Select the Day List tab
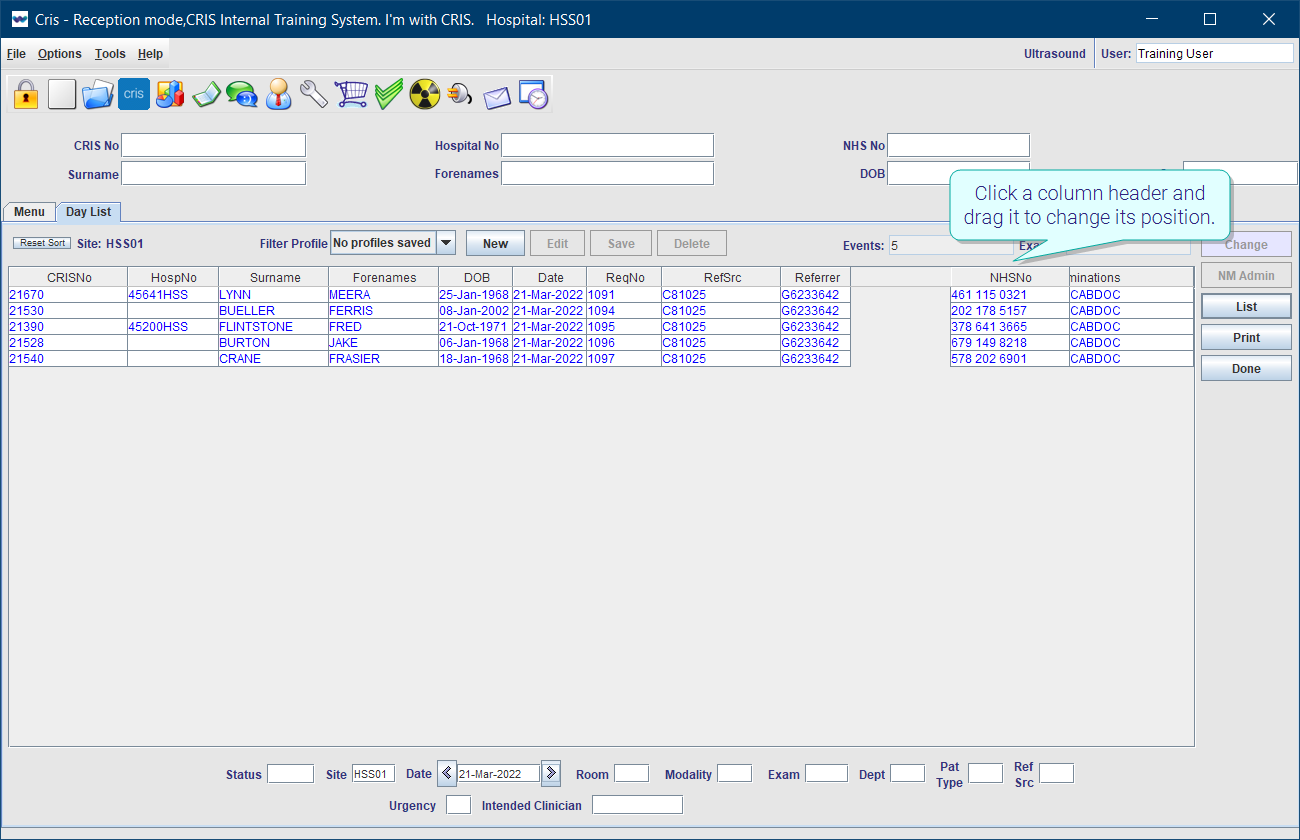The image size is (1300, 840). click(x=89, y=212)
